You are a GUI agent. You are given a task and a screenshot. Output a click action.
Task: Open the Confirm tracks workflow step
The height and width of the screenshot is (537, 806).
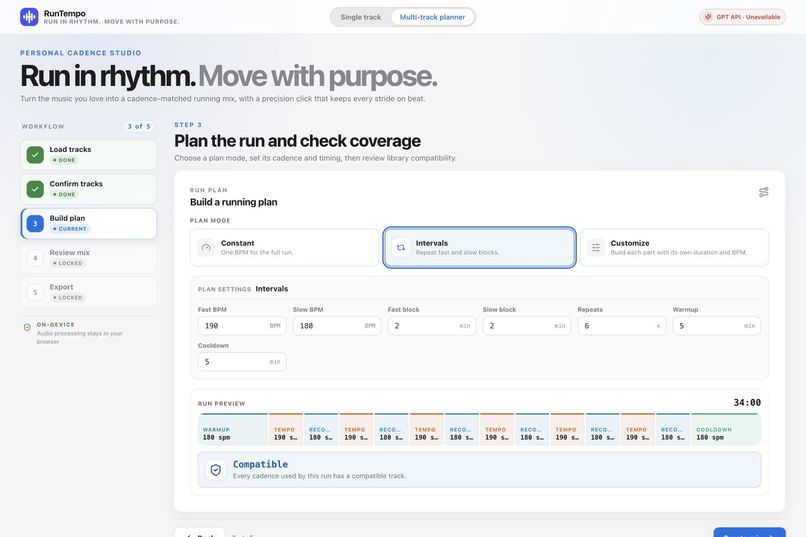pos(88,189)
